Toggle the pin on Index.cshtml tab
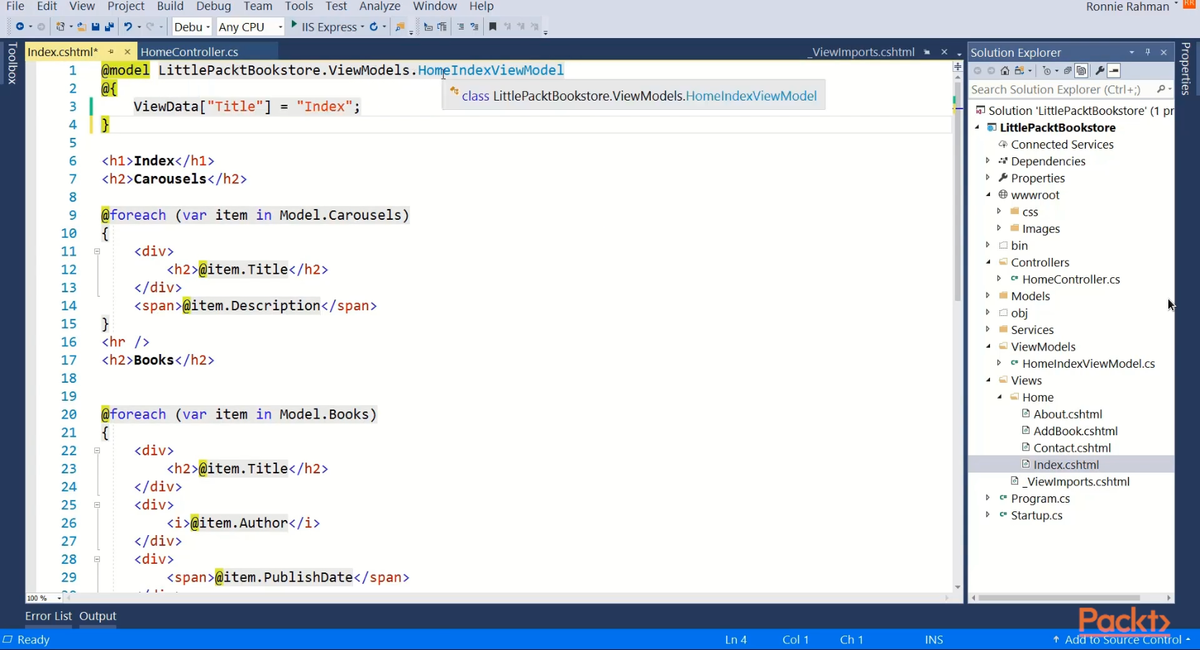 [111, 52]
